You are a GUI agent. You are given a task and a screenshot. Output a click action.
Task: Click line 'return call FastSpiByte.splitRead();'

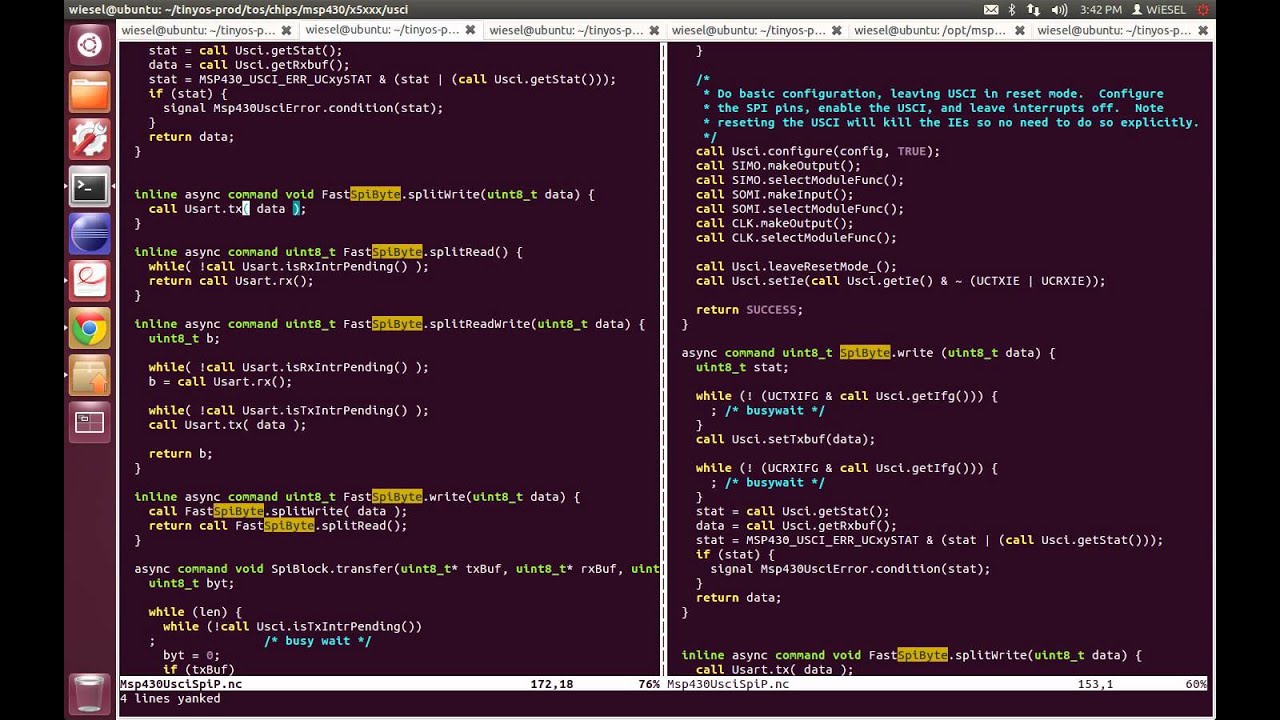278,526
